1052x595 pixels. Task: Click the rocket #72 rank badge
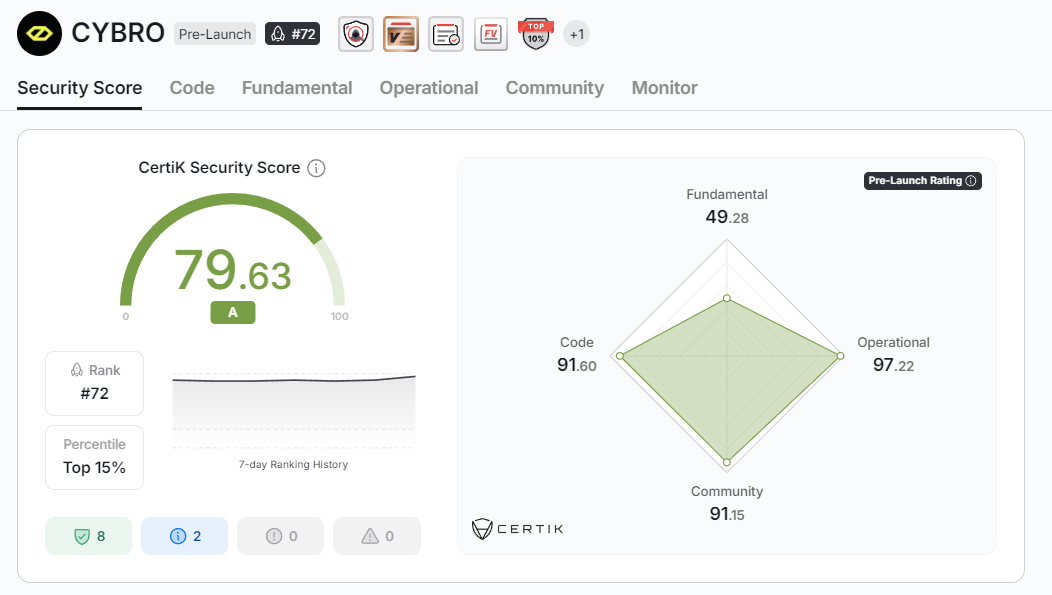point(293,34)
